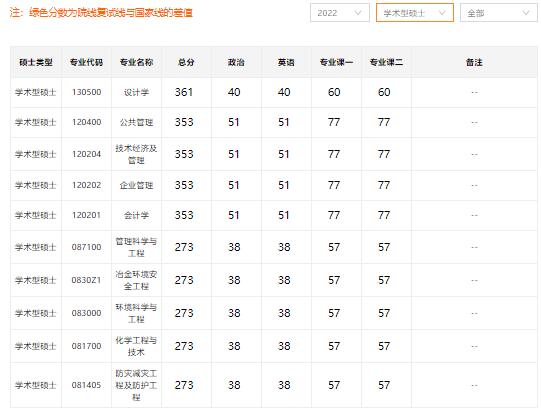The width and height of the screenshot is (541, 413).
Task: Click the 专业代码 column header
Action: (x=86, y=62)
